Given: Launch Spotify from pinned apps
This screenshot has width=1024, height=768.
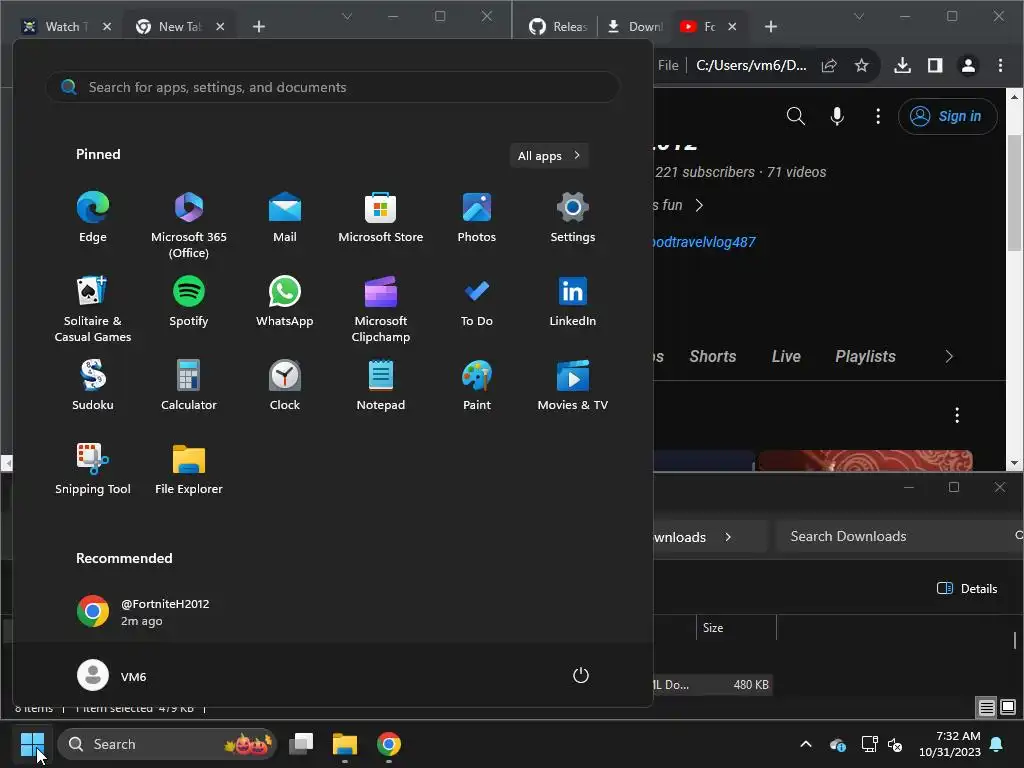Looking at the screenshot, I should (x=189, y=302).
